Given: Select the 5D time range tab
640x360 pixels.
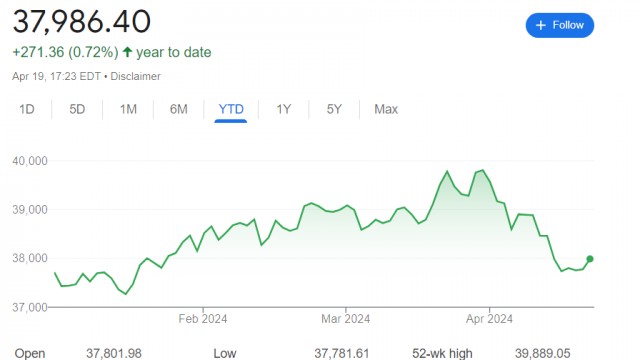Looking at the screenshot, I should [x=77, y=109].
